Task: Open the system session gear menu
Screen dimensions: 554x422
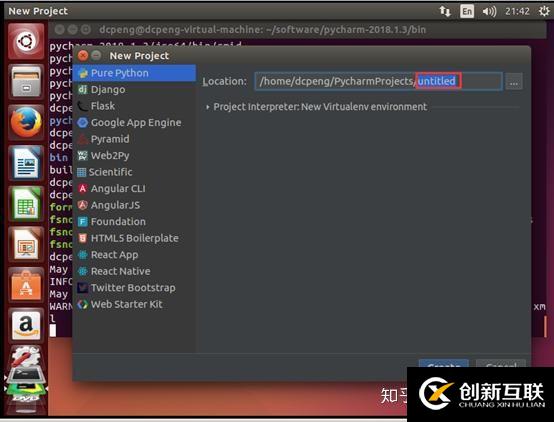Action: [544, 11]
